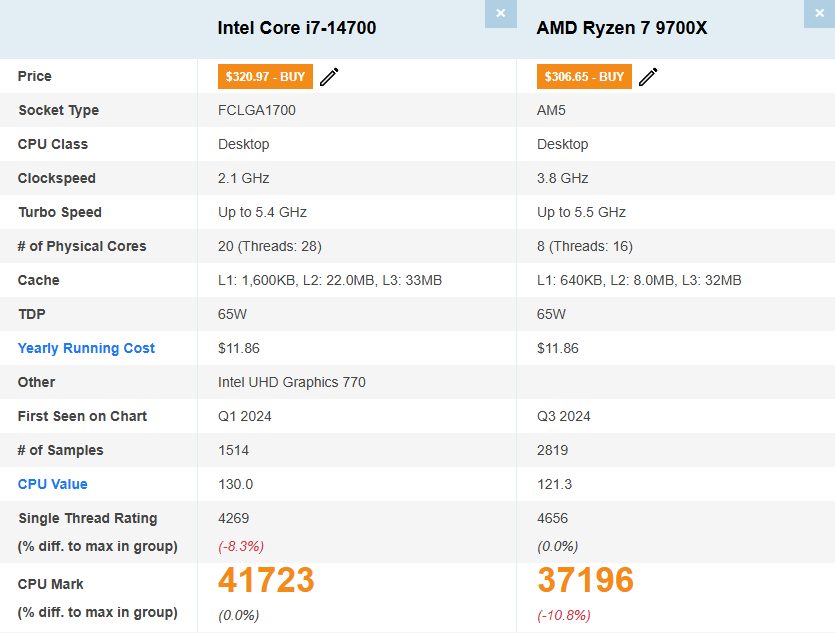Viewport: 835px width, 633px height.
Task: Click the First Seen on Chart label
Action: tap(82, 416)
